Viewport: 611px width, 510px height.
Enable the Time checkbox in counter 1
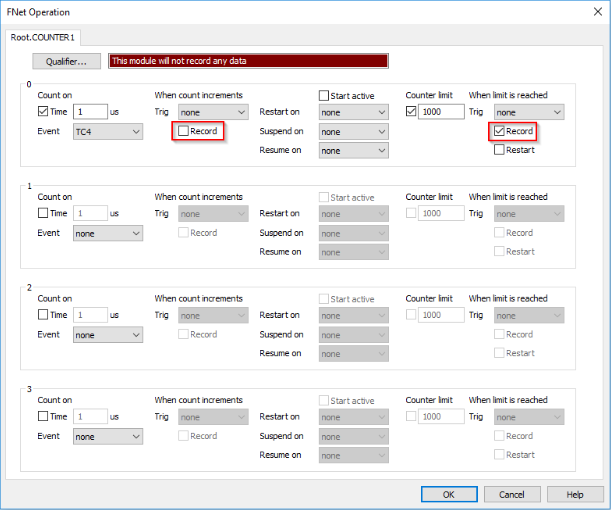point(42,213)
